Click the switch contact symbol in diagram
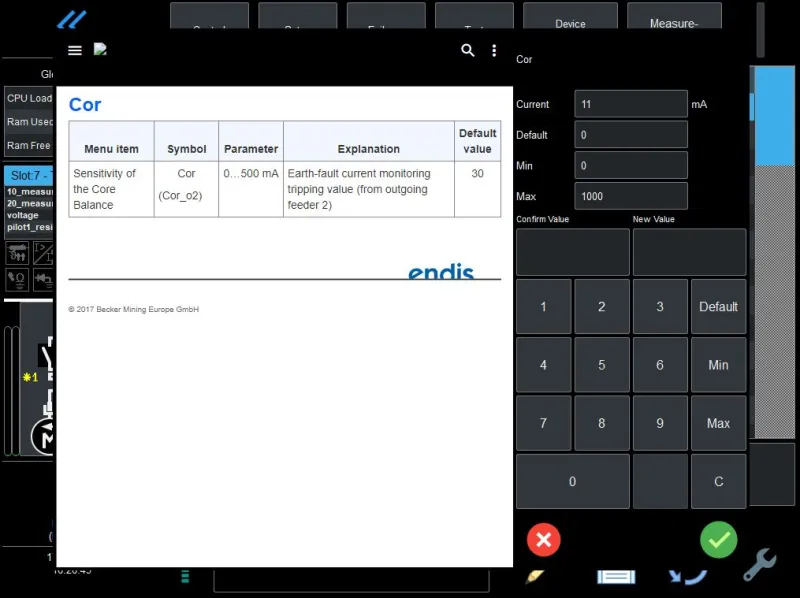The width and height of the screenshot is (800, 598). [46, 357]
